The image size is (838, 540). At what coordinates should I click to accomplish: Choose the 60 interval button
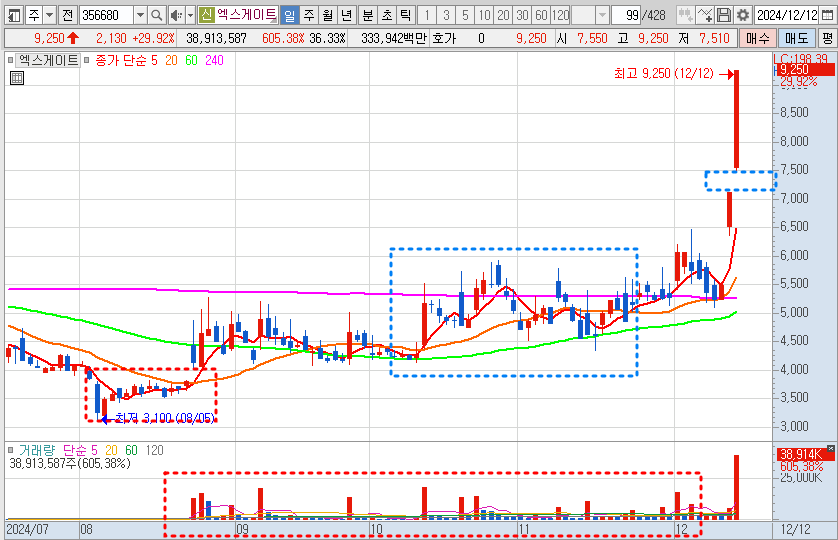point(541,15)
